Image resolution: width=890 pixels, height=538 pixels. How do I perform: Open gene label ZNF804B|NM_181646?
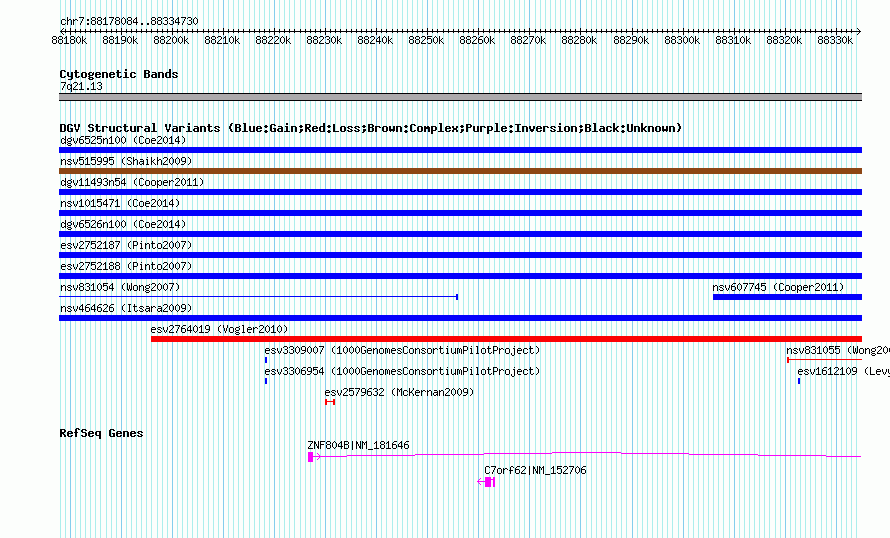point(358,445)
